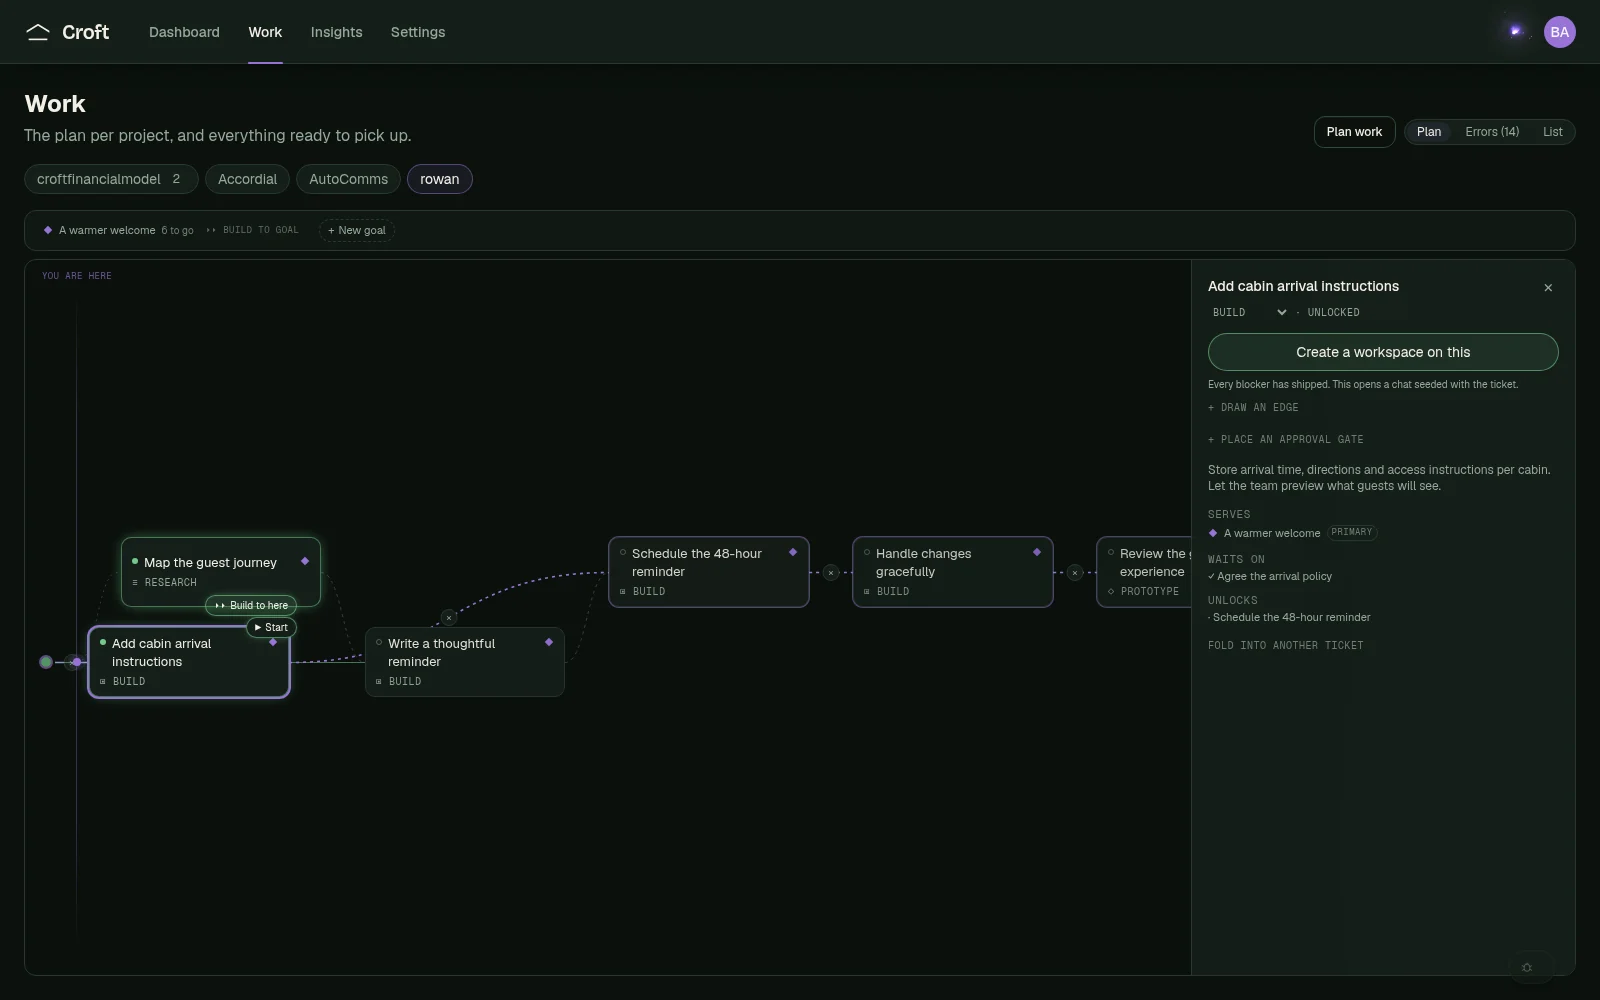Select the rowan project chip
This screenshot has width=1600, height=1000.
coord(440,179)
